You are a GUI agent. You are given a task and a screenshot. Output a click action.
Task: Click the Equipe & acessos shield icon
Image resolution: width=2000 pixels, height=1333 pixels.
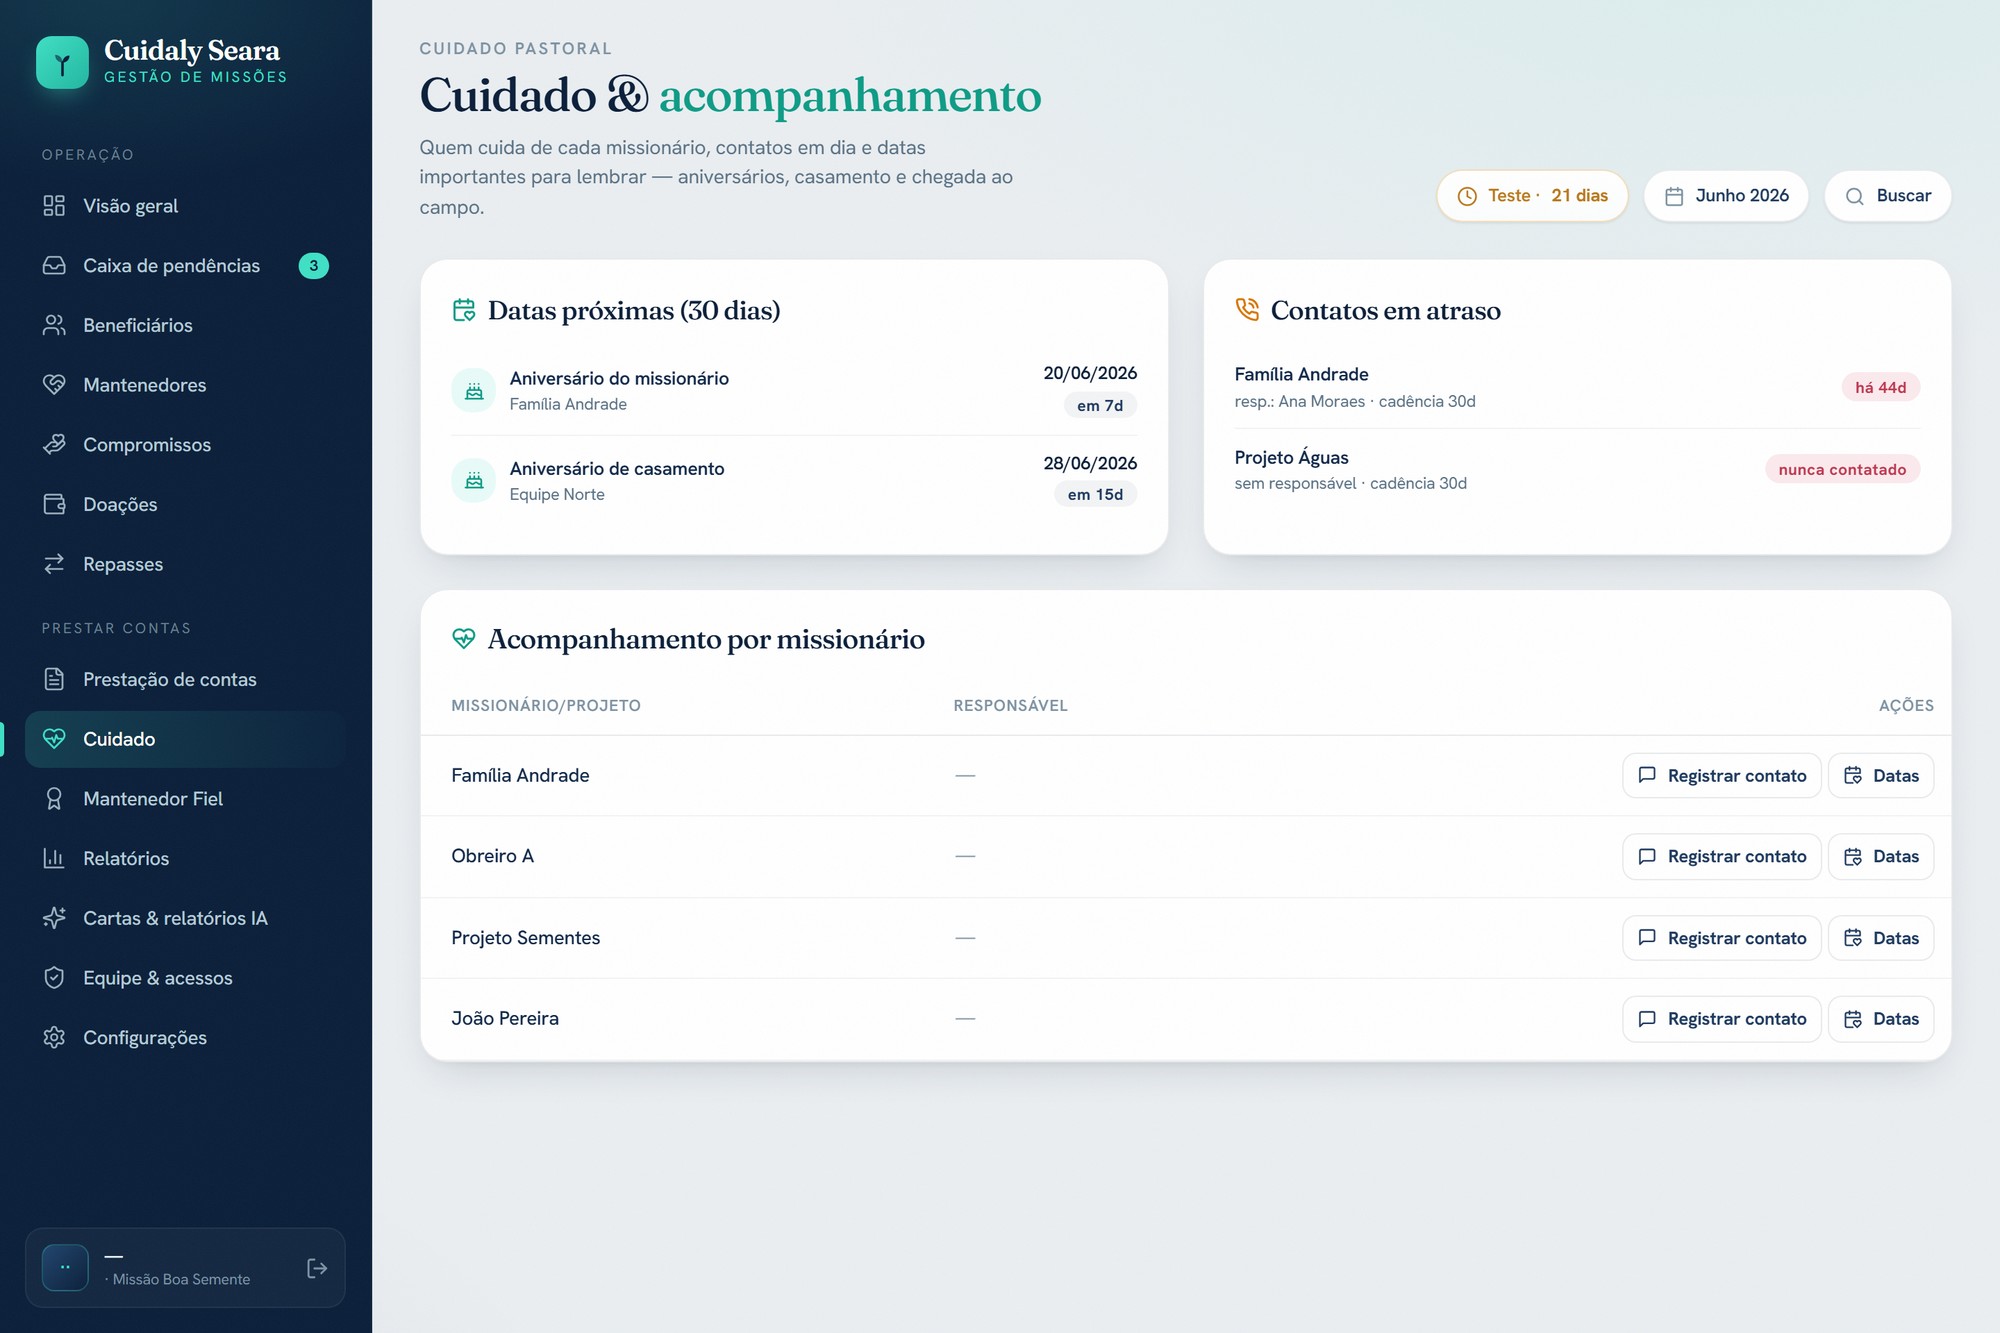point(54,978)
